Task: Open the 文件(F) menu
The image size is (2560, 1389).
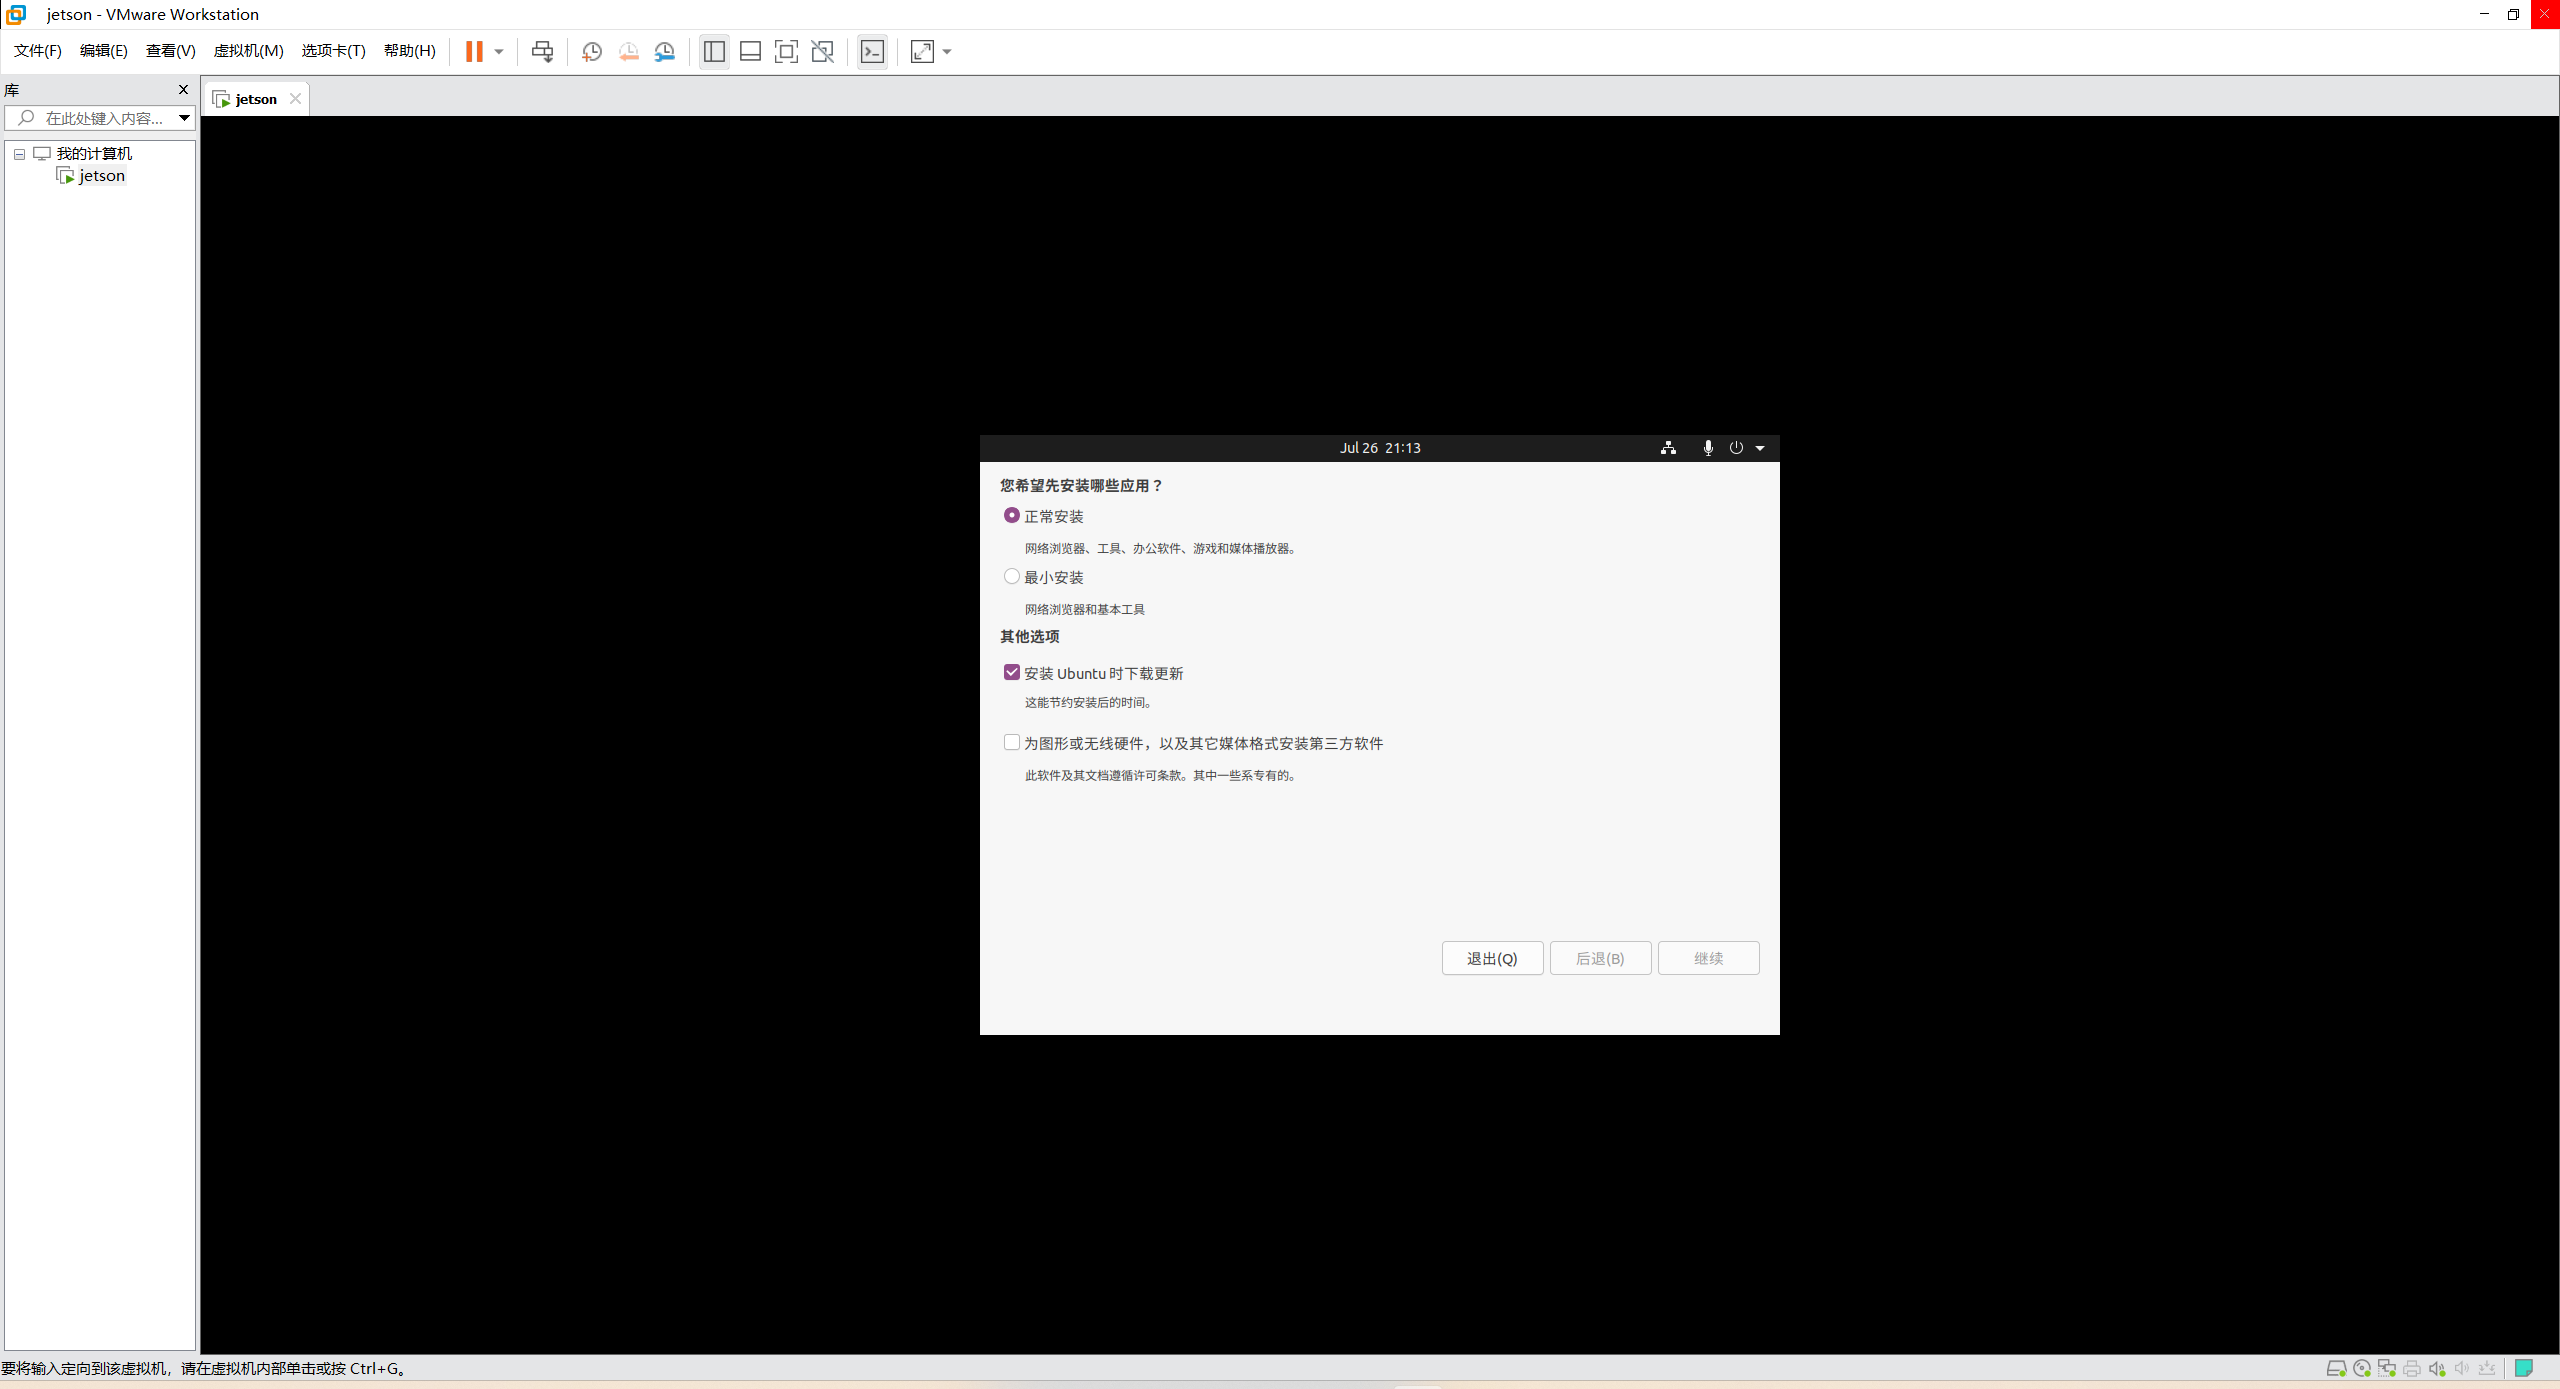Action: pos(38,51)
